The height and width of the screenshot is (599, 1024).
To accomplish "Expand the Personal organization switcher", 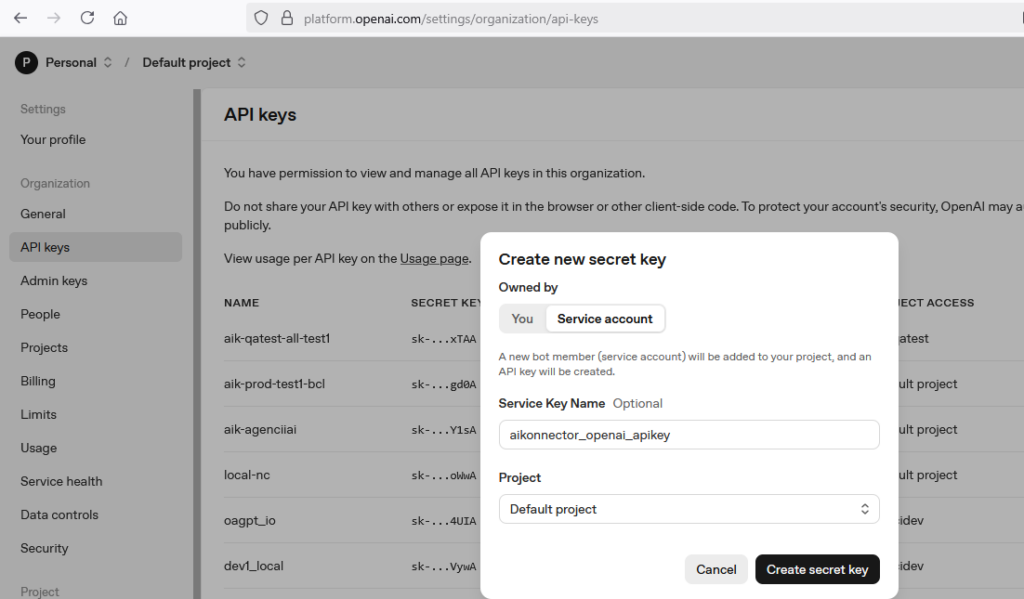I will (107, 62).
